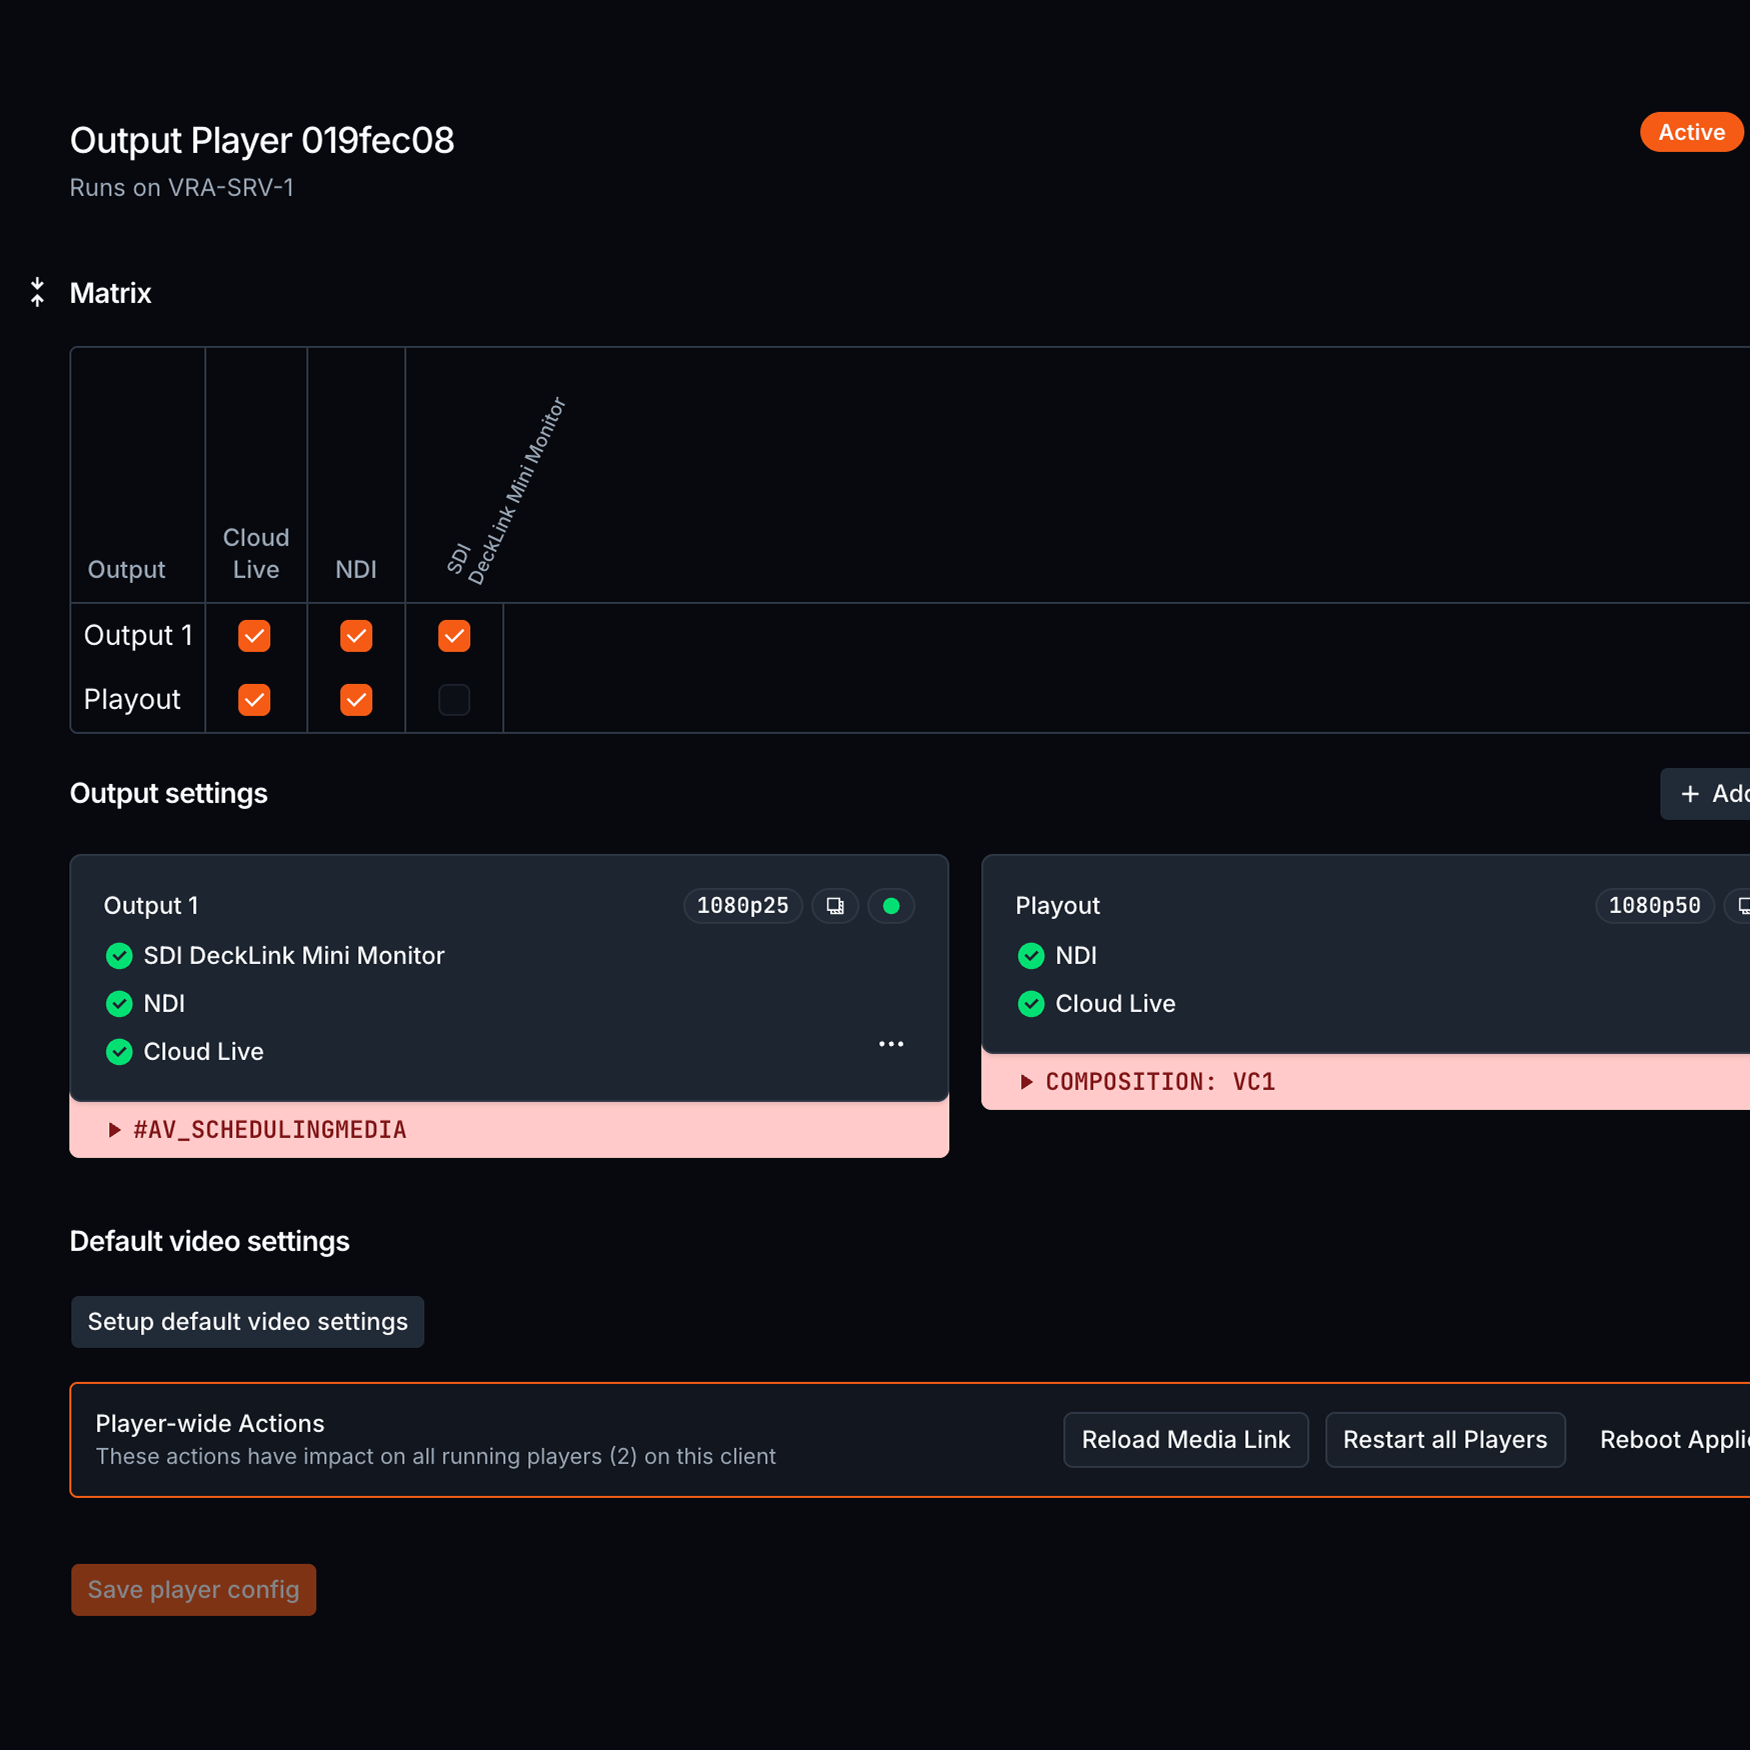Image resolution: width=1750 pixels, height=1750 pixels.
Task: Click the Runs on VRA-SRV-1 subtitle
Action: [x=181, y=188]
